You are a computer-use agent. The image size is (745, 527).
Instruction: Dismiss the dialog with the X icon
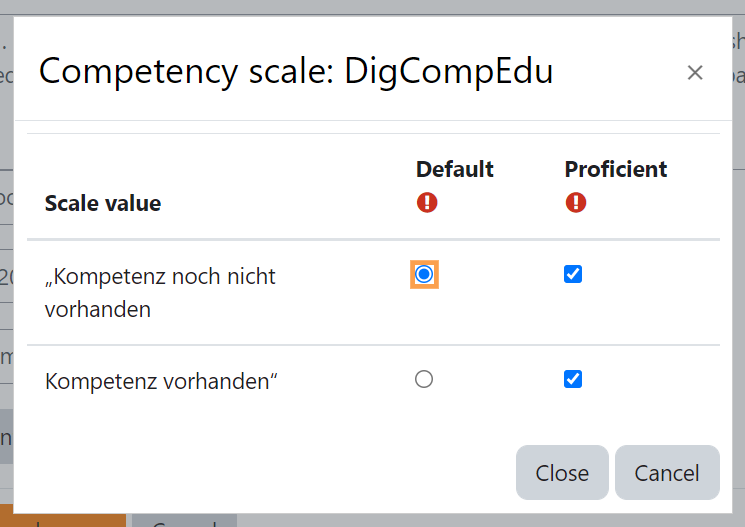tap(695, 73)
